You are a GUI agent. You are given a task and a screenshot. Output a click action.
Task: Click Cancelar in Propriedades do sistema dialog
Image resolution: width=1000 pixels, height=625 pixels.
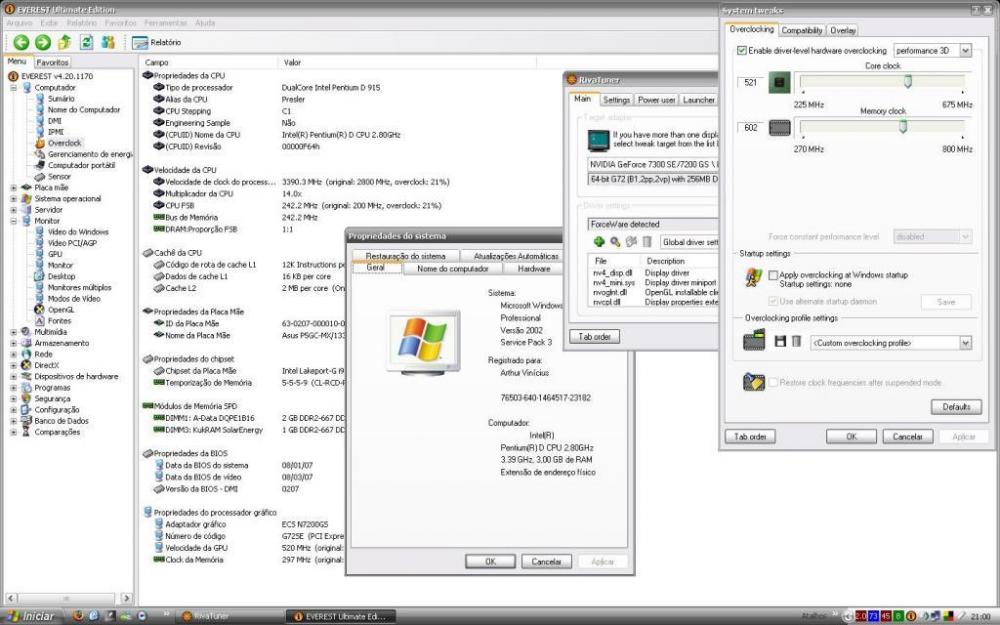pyautogui.click(x=546, y=562)
